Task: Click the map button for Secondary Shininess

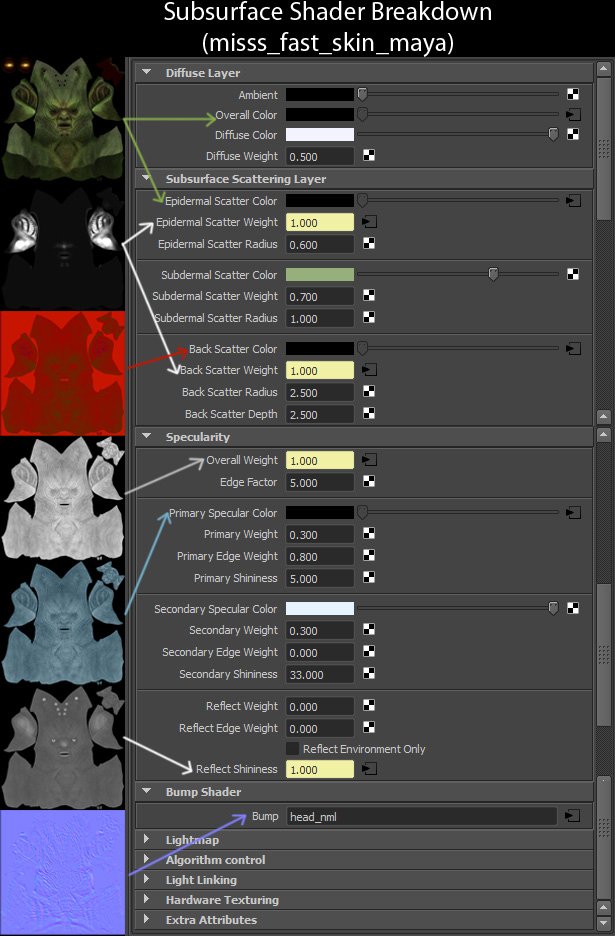Action: 369,673
